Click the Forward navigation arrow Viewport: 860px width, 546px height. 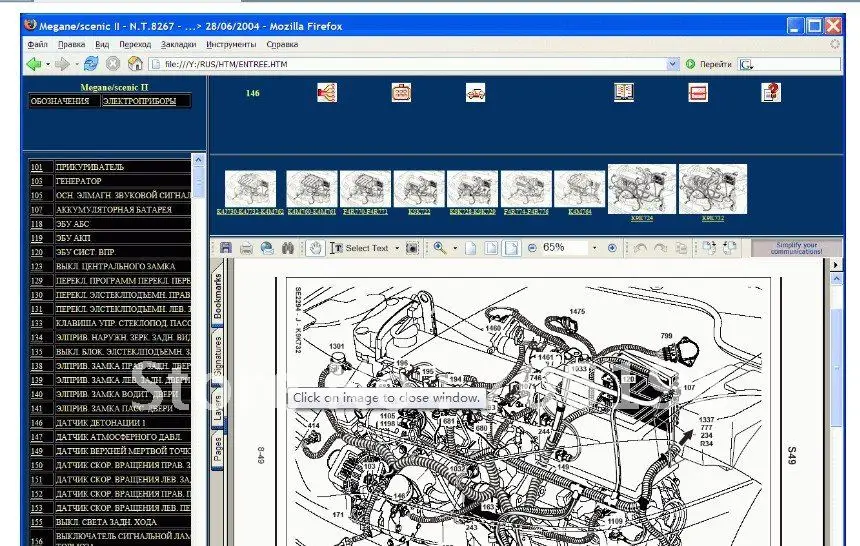point(62,64)
